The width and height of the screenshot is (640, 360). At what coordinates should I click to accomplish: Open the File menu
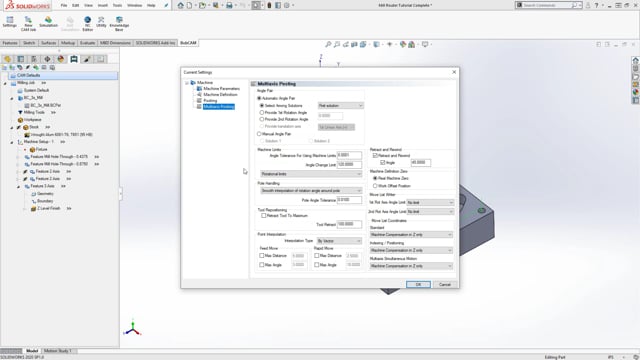click(x=64, y=5)
